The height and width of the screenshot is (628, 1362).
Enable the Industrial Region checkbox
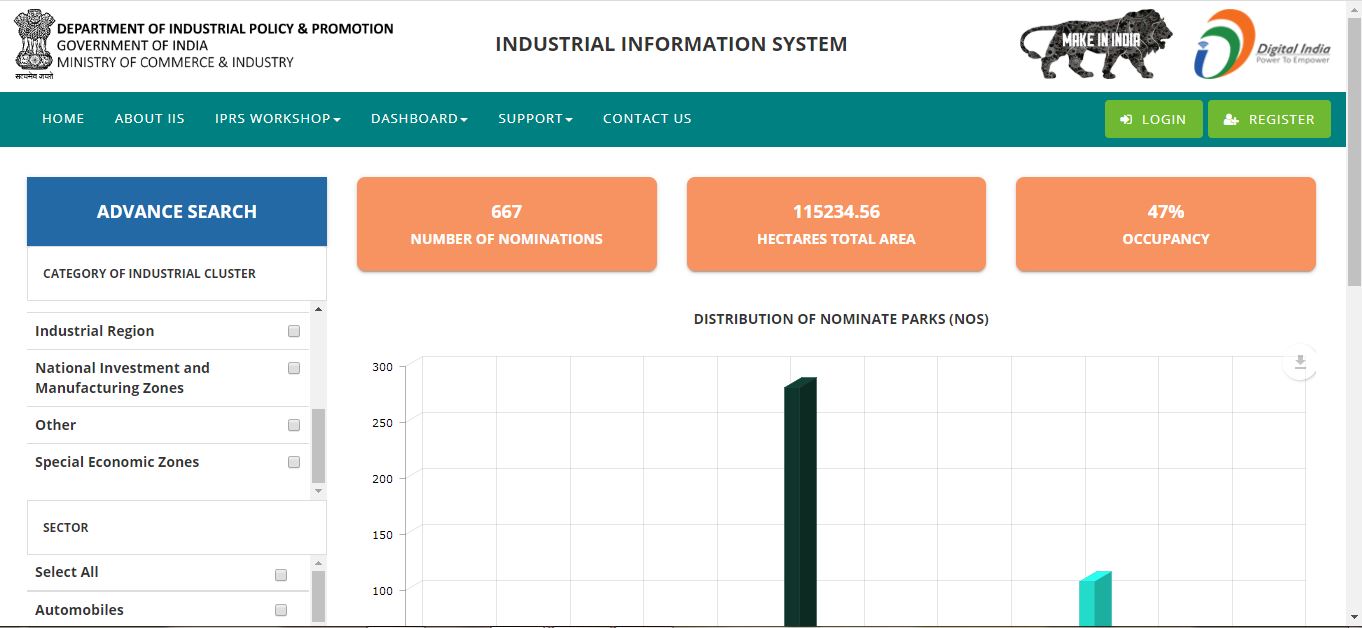click(x=293, y=330)
